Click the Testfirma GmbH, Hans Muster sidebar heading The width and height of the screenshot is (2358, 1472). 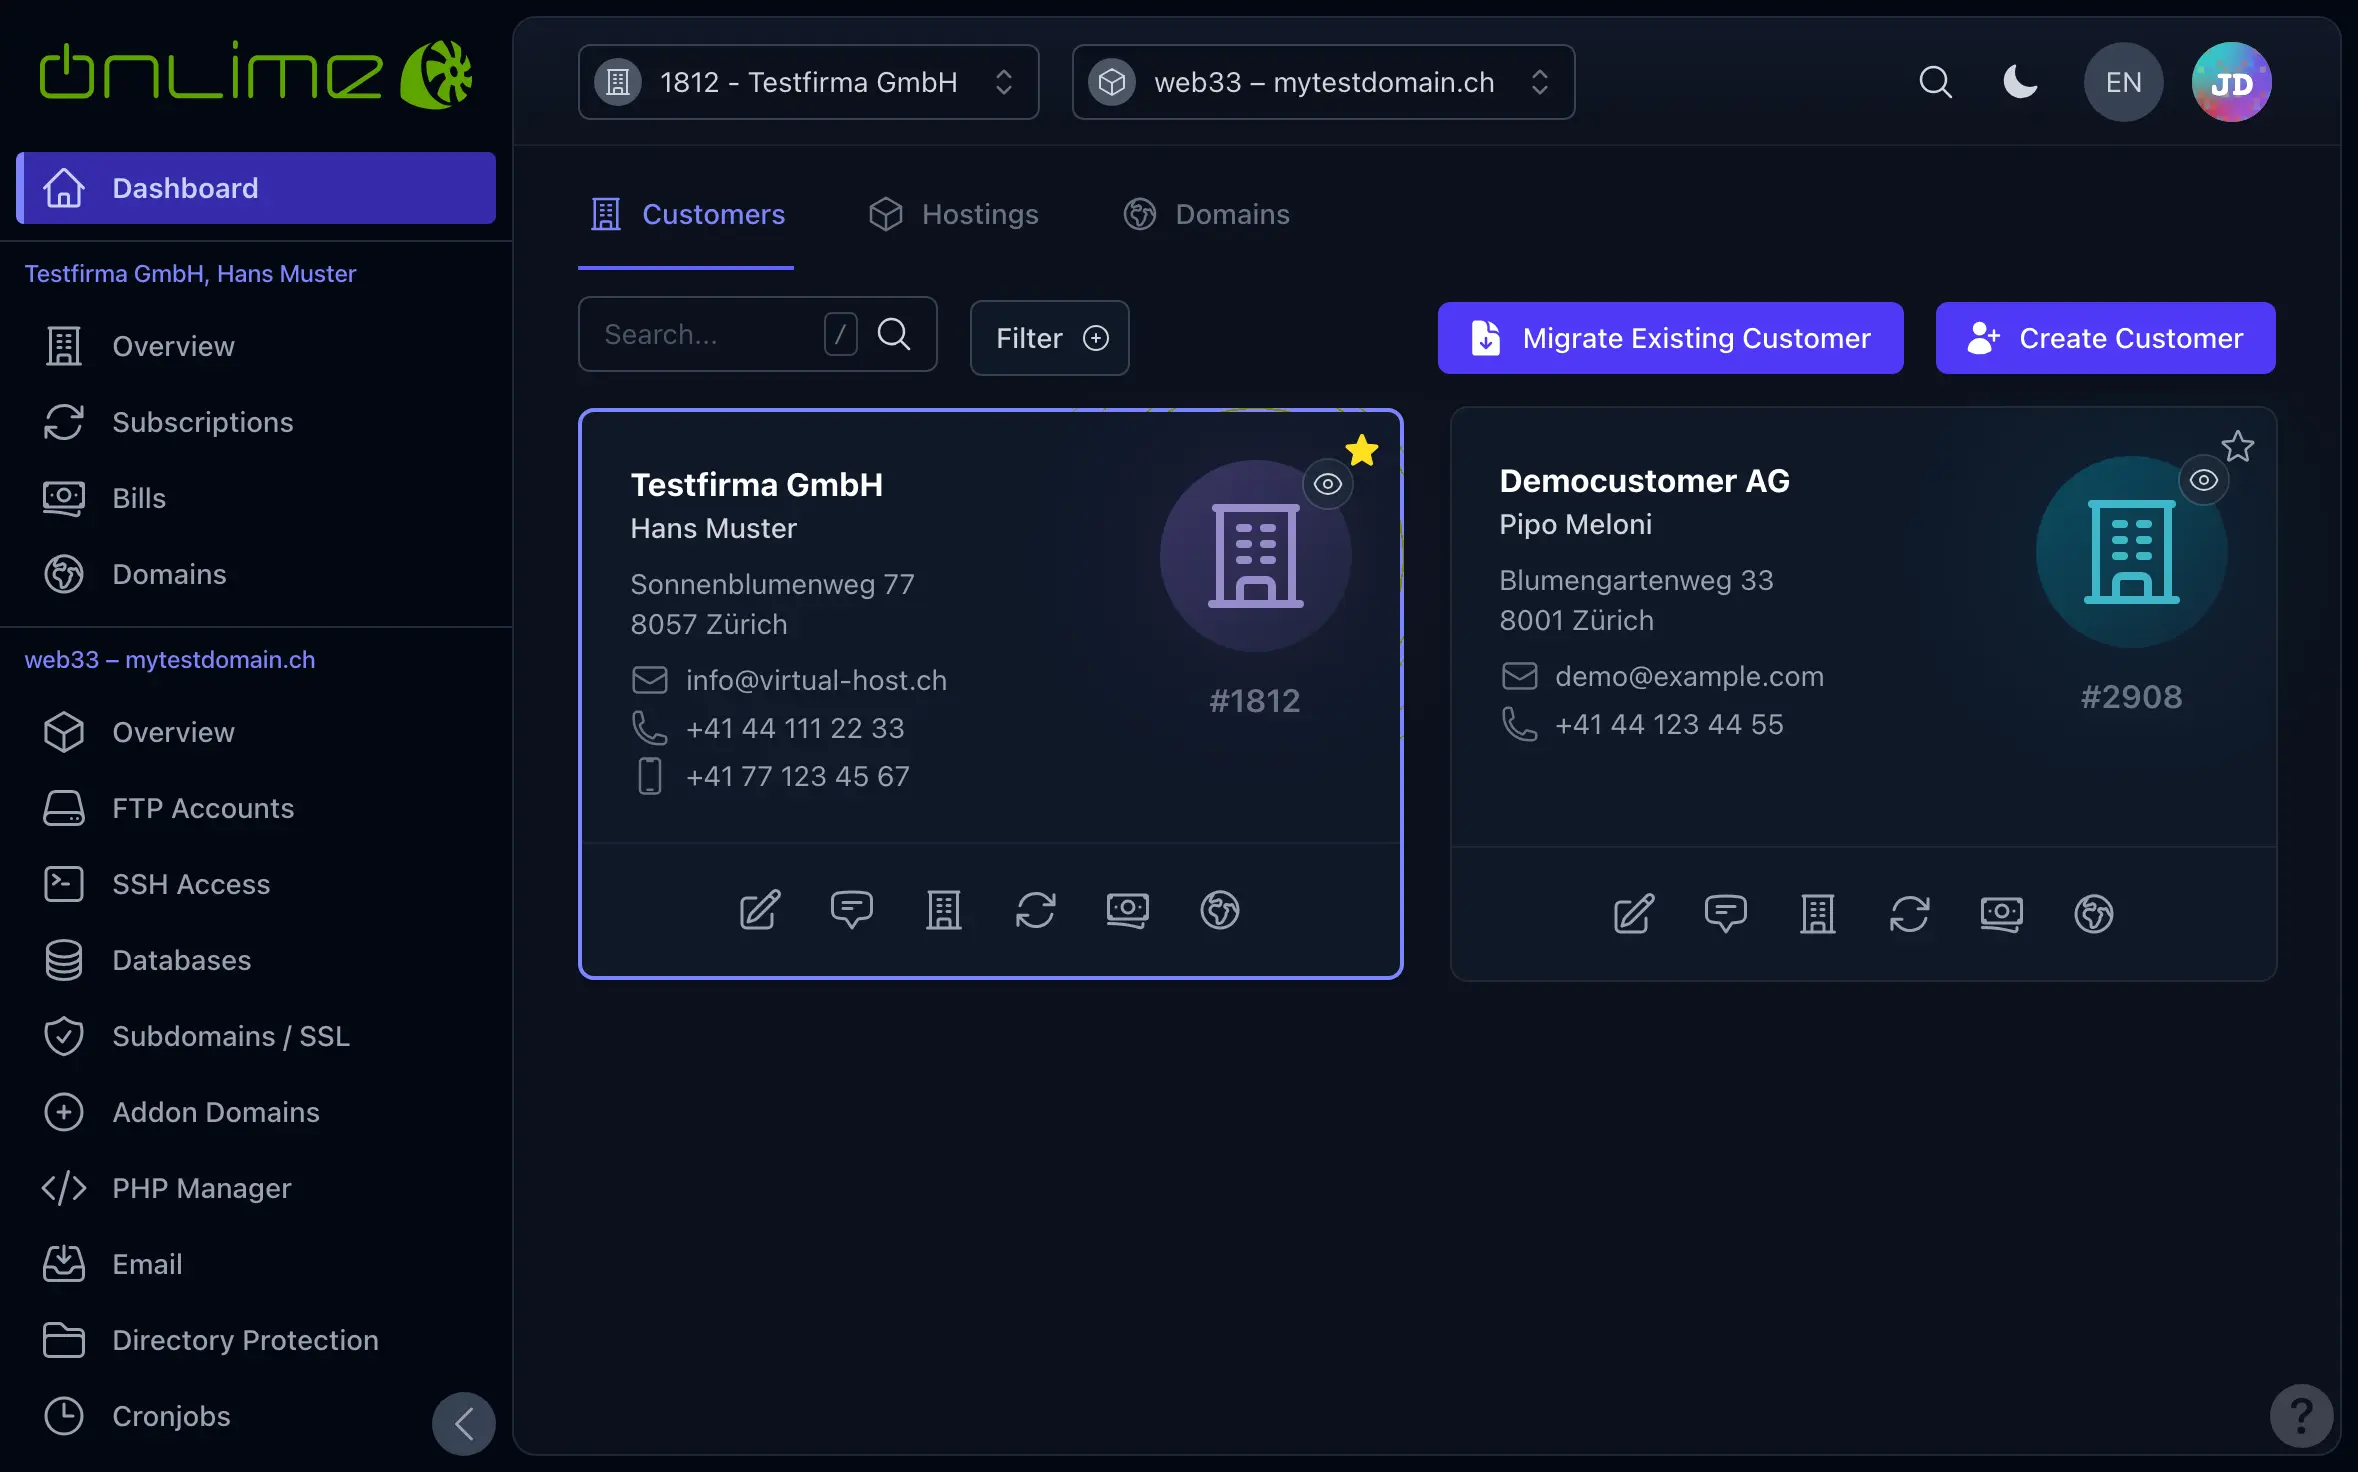point(190,273)
